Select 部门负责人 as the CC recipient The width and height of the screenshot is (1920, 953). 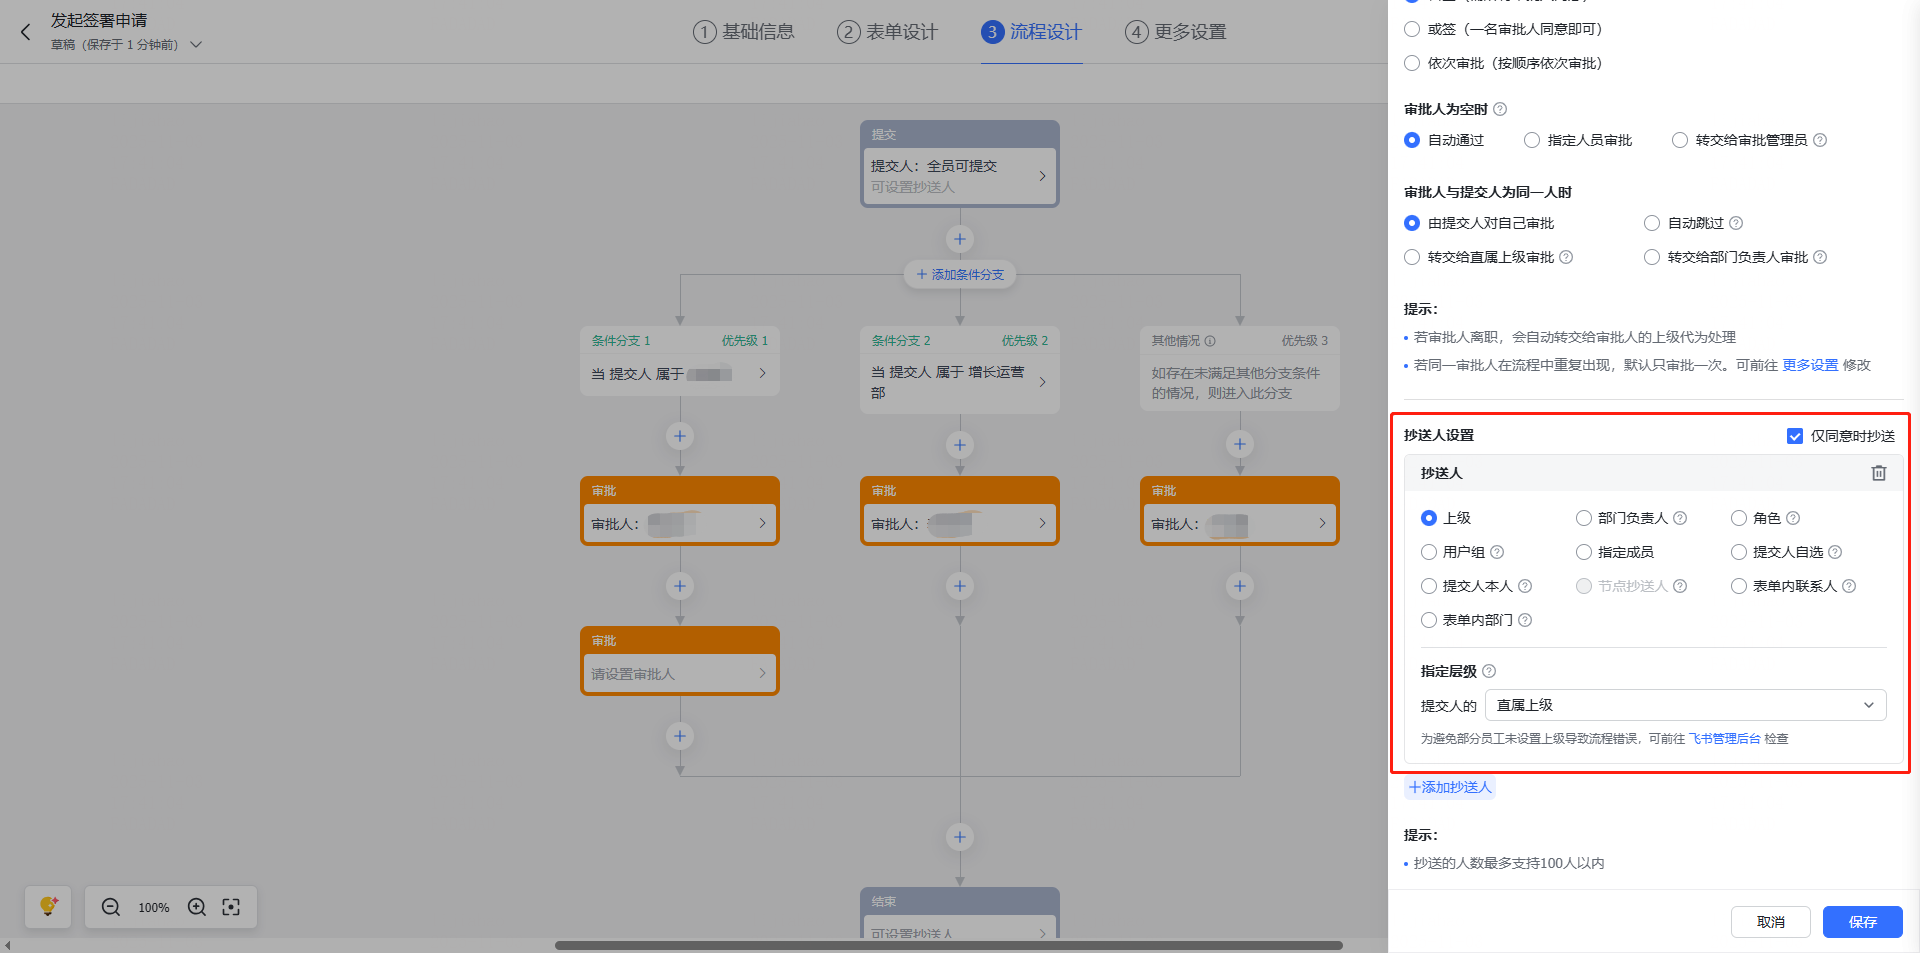point(1584,518)
